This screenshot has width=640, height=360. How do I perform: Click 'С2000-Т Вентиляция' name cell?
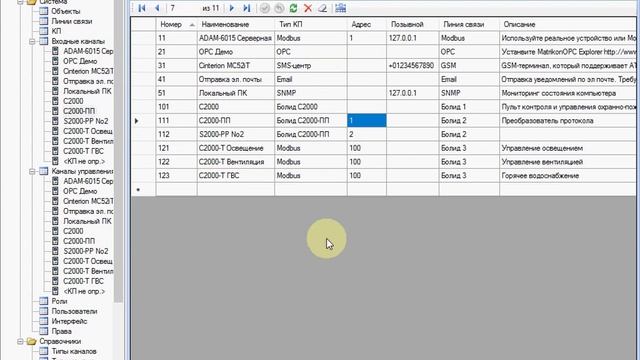pos(236,162)
